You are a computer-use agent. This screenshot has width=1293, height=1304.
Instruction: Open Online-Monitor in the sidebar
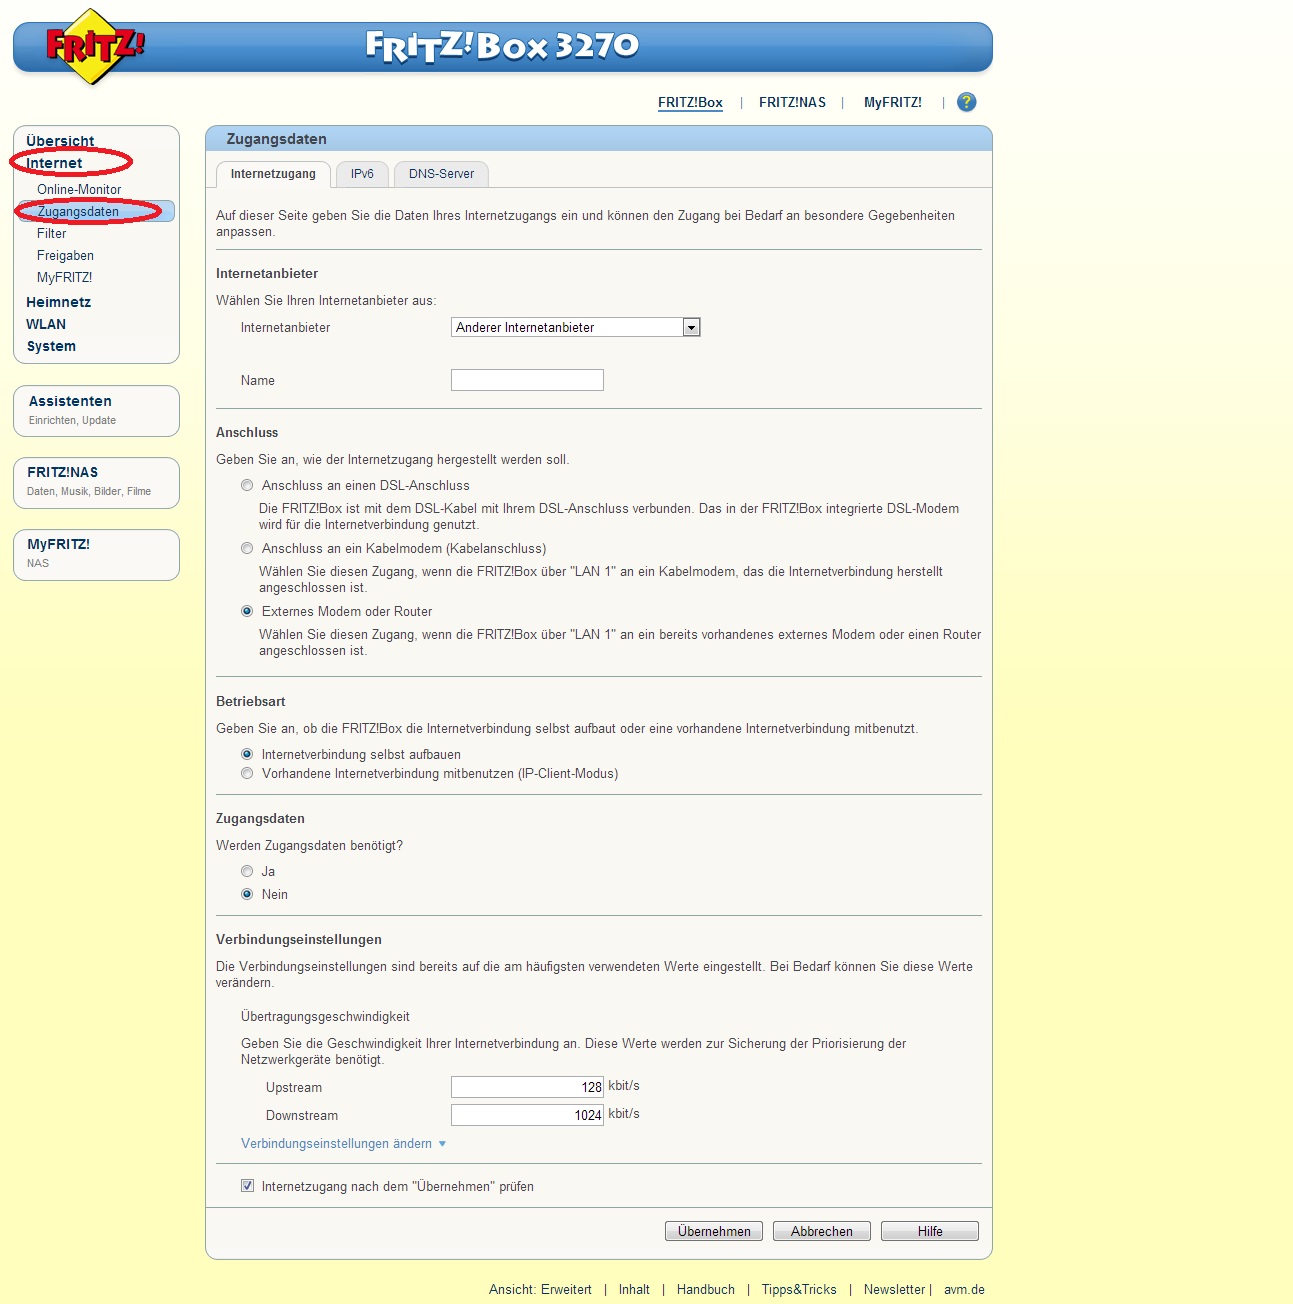tap(79, 190)
